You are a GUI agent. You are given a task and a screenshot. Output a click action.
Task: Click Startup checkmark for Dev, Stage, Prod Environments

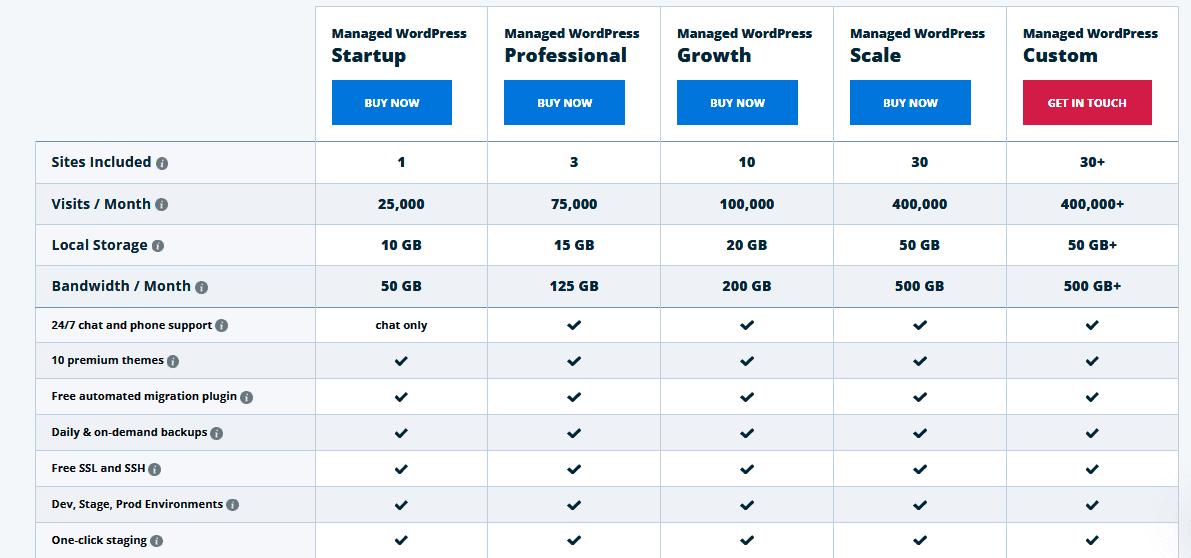[x=402, y=504]
